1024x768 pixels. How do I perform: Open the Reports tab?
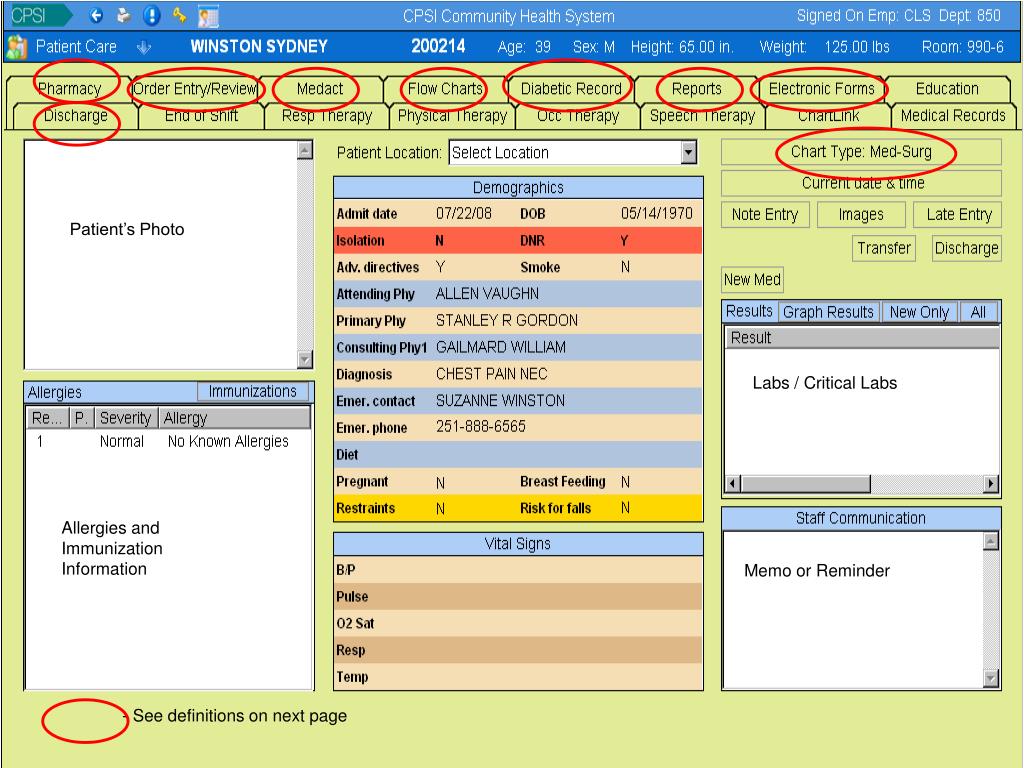tap(696, 89)
